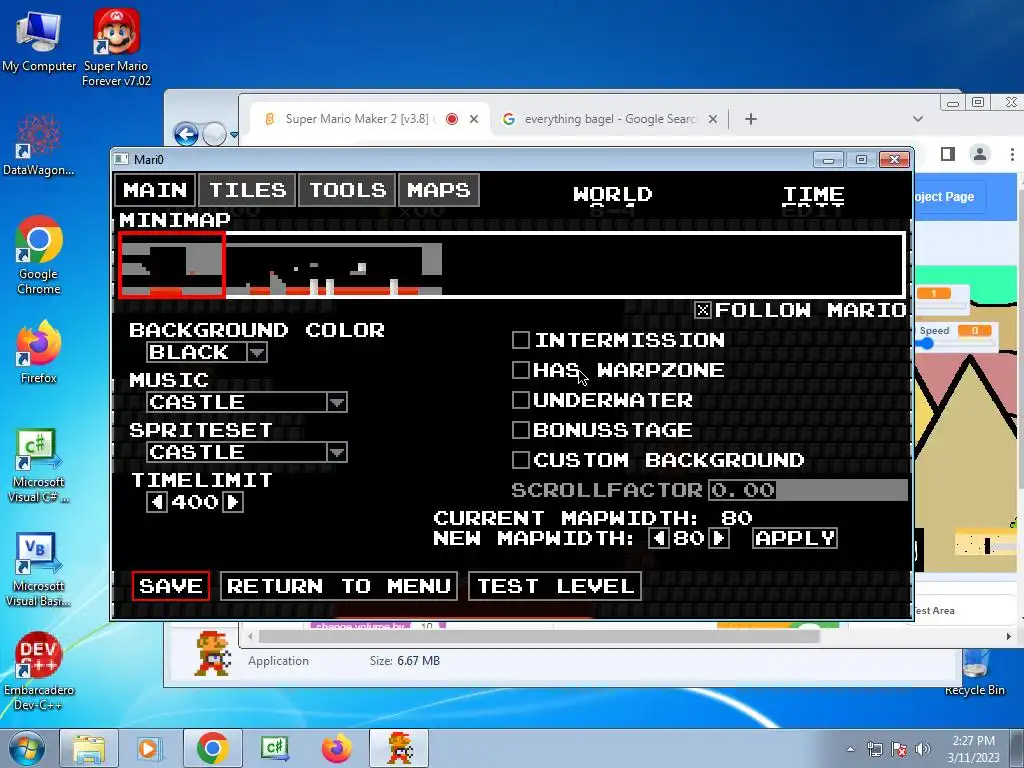
Task: Open File Explorer from the taskbar
Action: 89,748
